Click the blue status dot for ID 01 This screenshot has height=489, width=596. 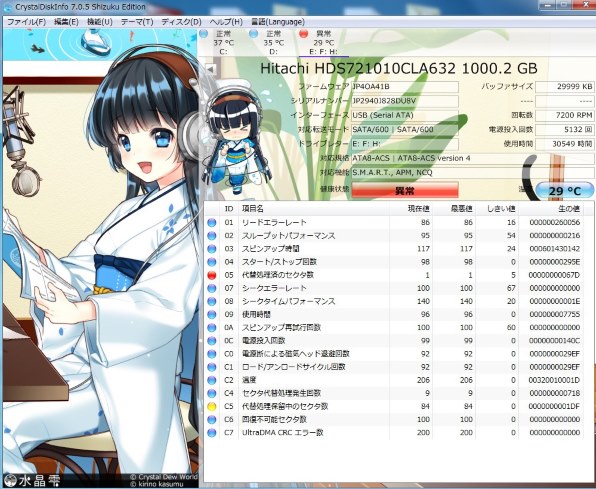click(x=212, y=222)
